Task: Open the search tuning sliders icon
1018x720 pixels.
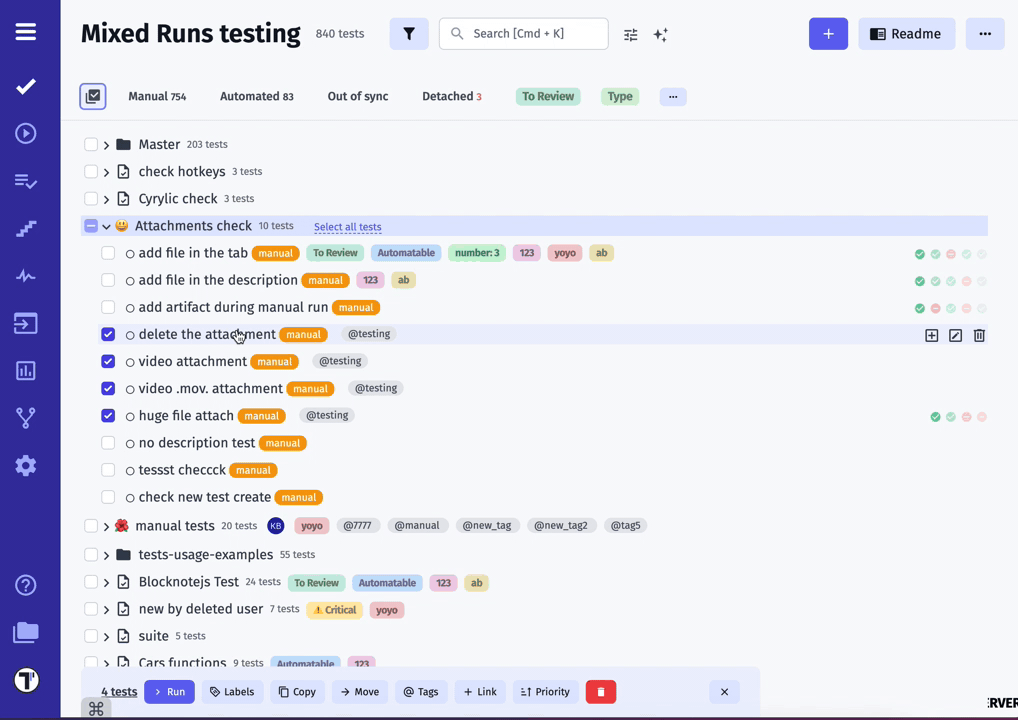Action: 630,34
